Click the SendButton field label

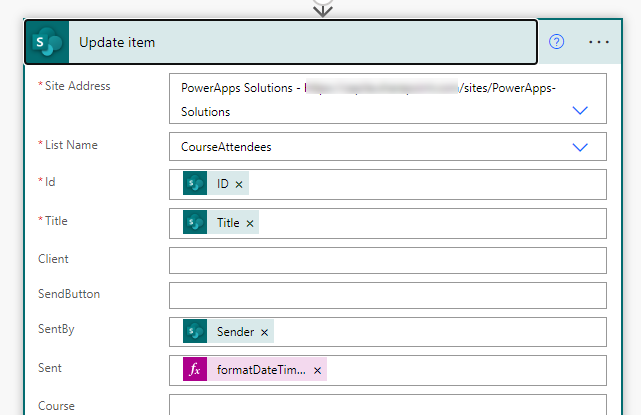[69, 294]
